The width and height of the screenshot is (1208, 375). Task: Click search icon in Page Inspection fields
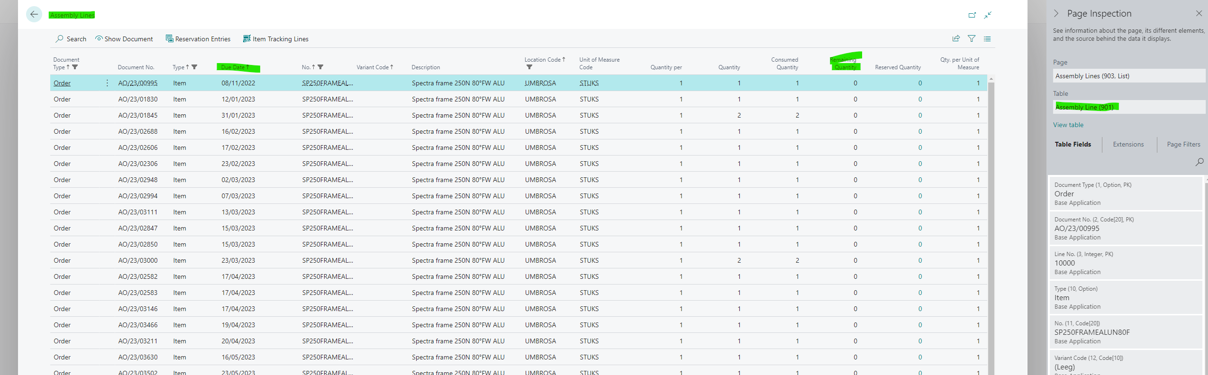coord(1199,161)
